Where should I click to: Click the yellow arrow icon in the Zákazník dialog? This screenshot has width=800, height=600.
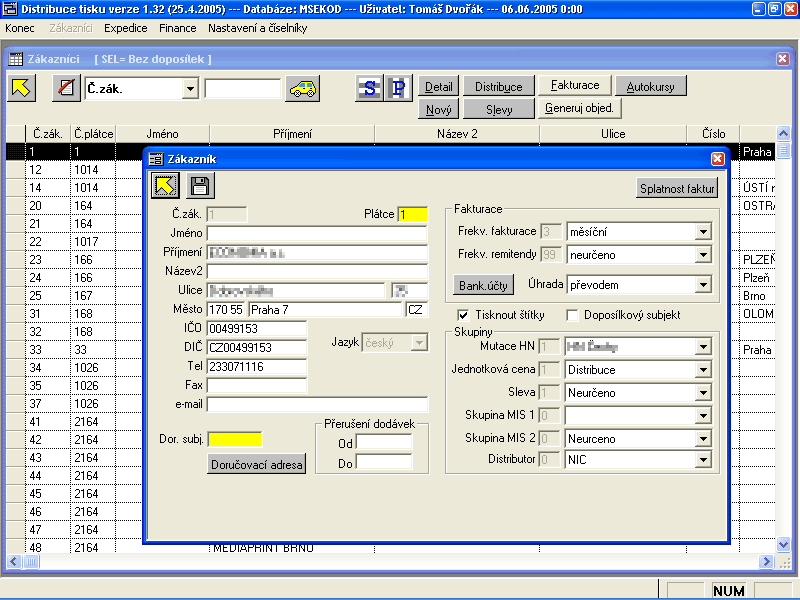(x=166, y=185)
